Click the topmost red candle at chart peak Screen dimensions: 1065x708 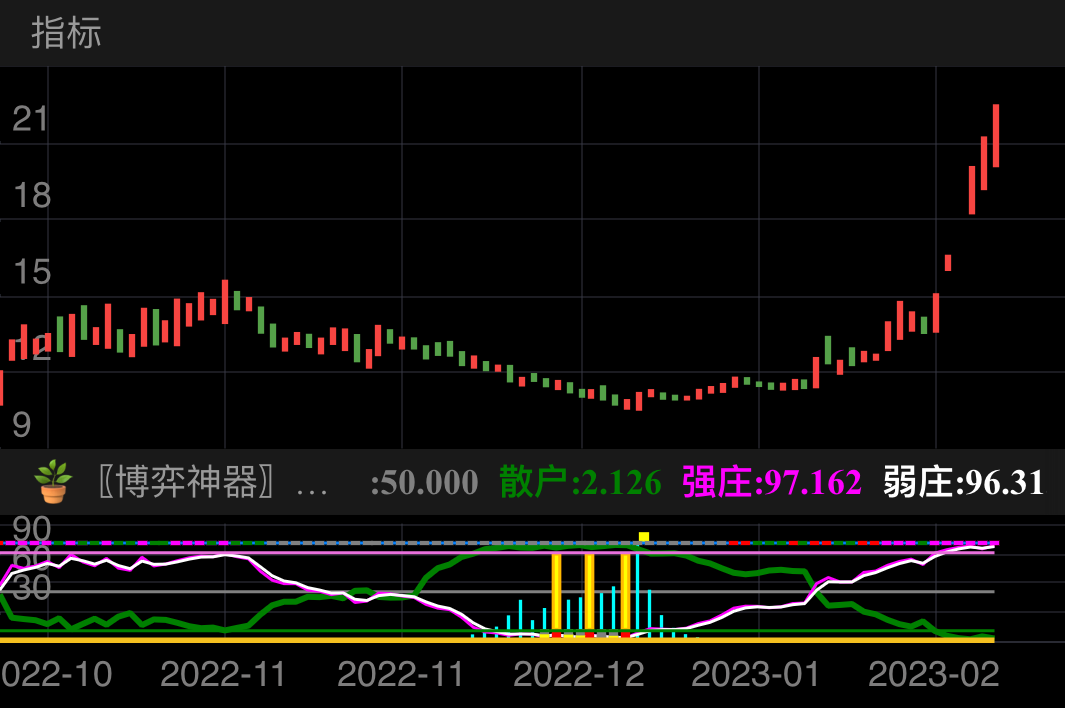pos(996,135)
